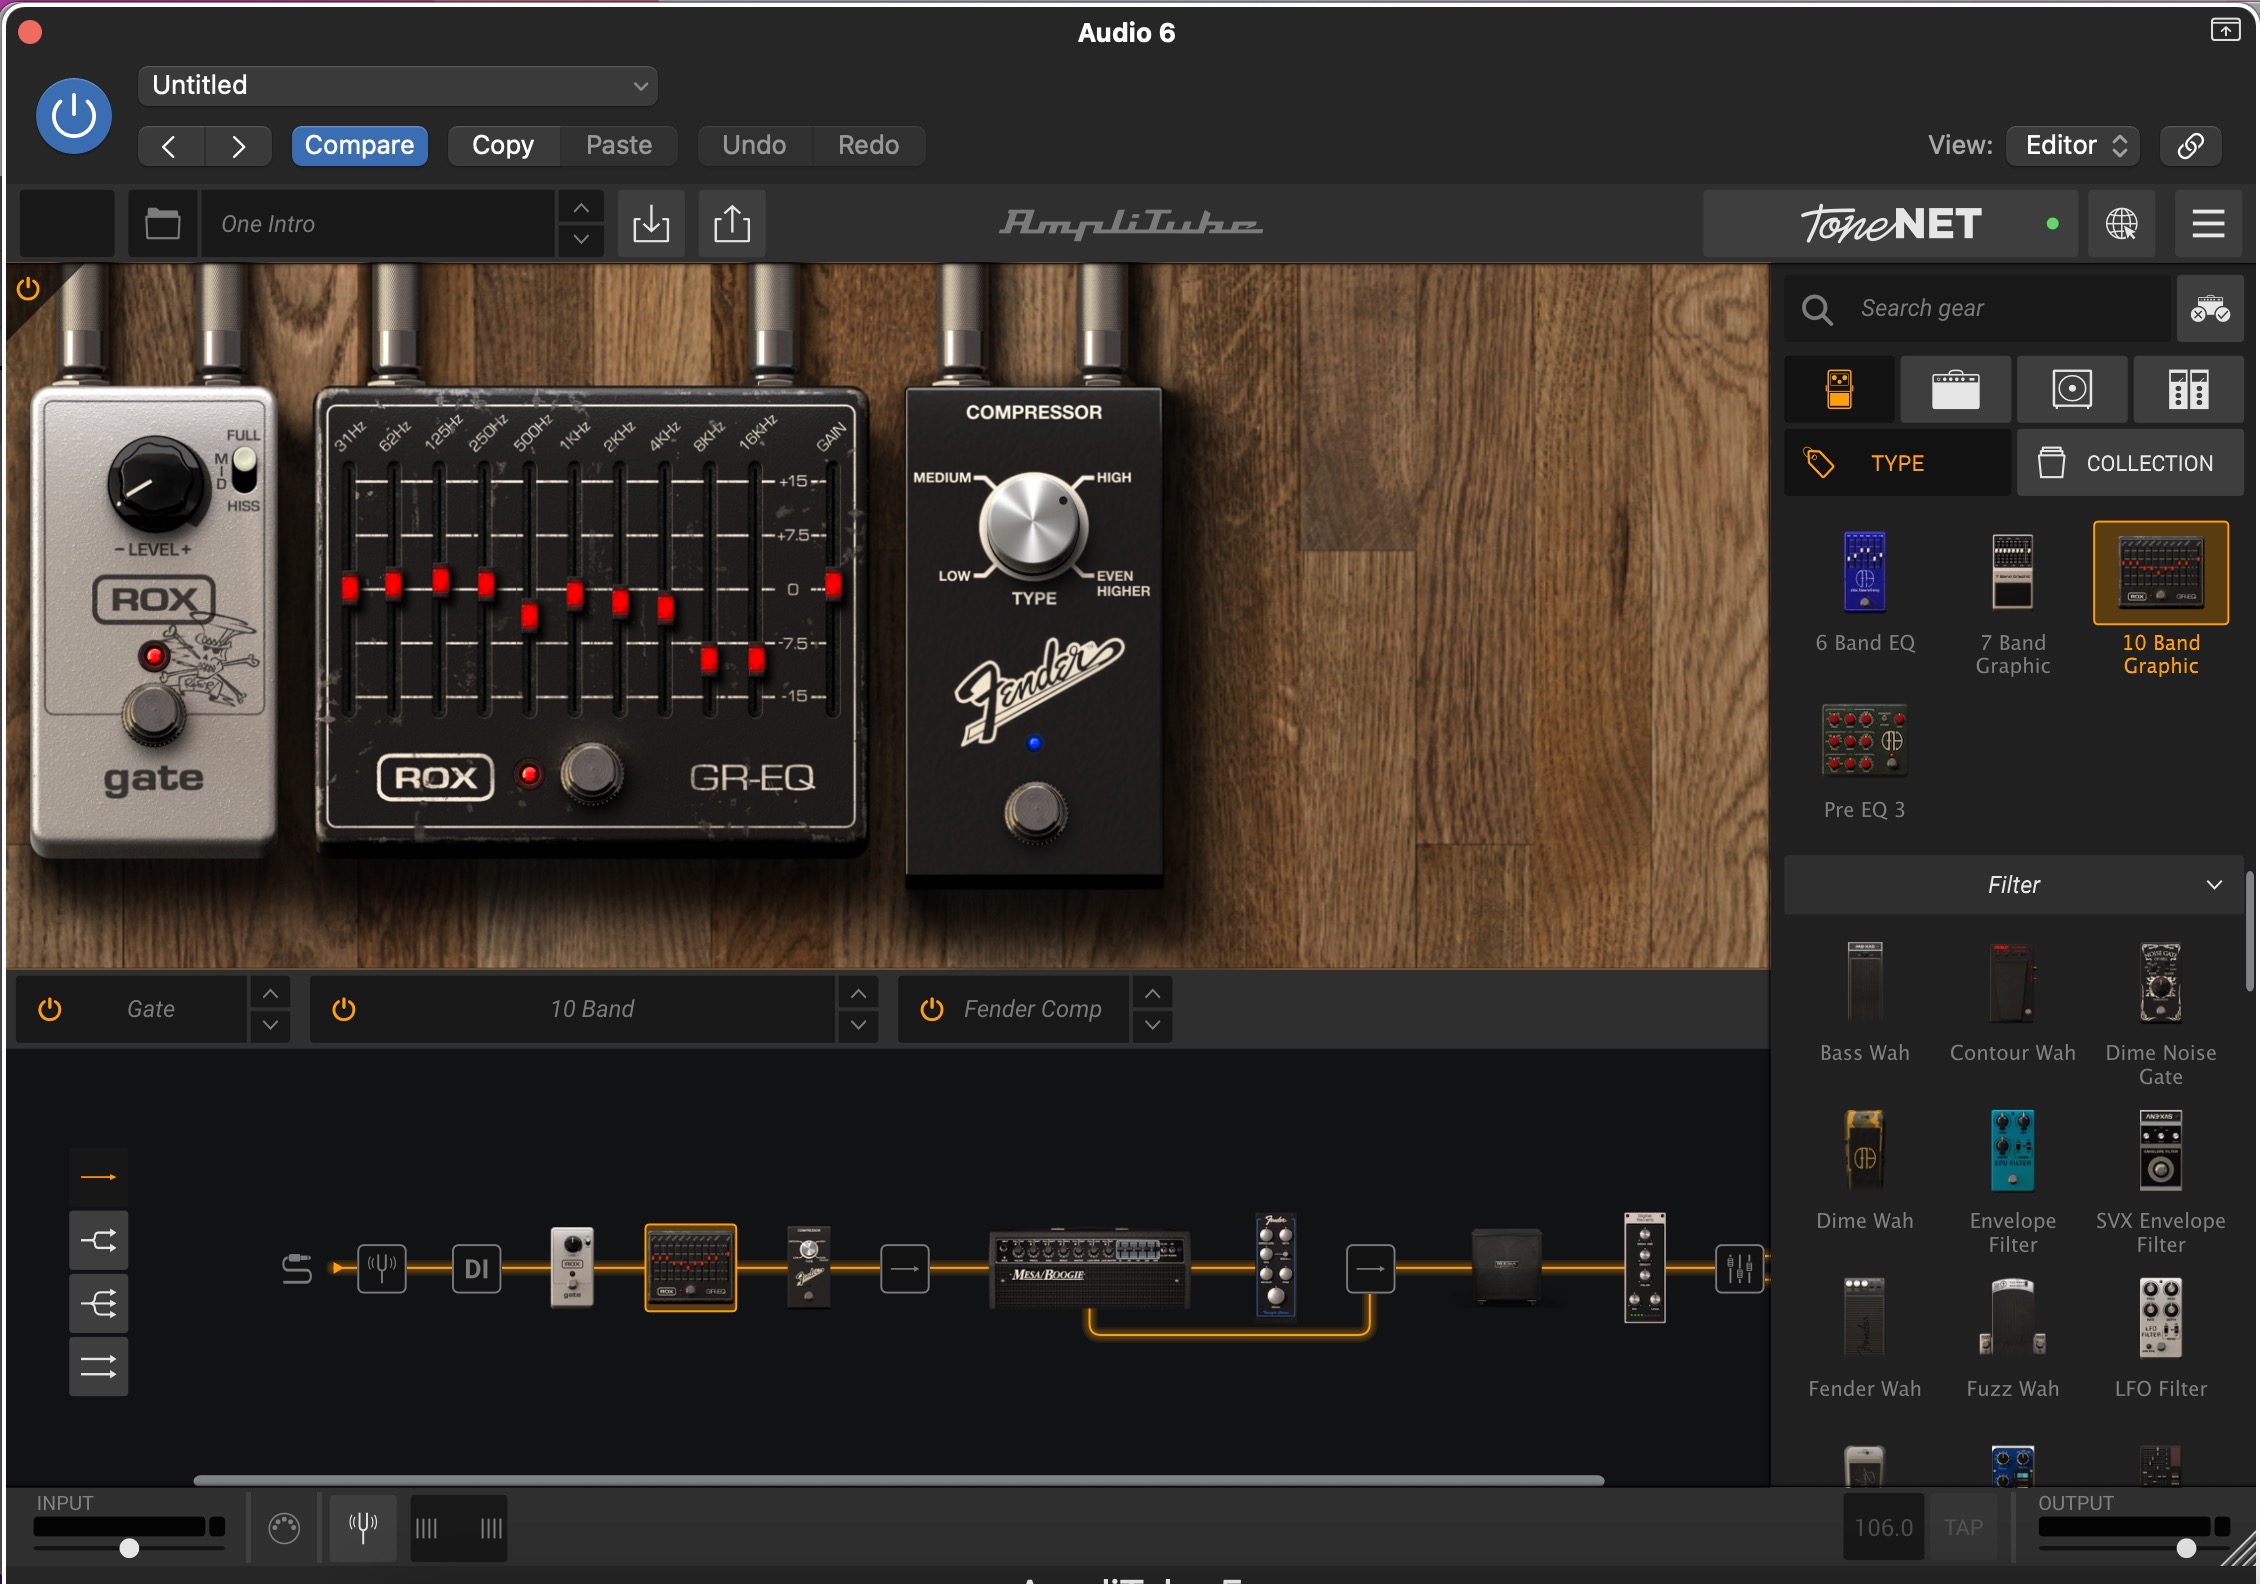
Task: Click the globe ToneNET browser icon
Action: (x=2121, y=224)
